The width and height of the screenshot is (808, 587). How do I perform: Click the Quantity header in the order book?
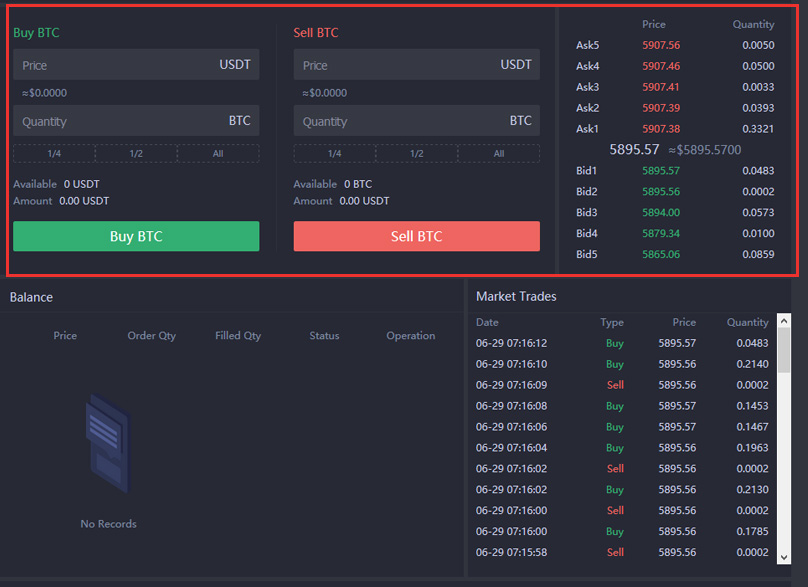[753, 24]
